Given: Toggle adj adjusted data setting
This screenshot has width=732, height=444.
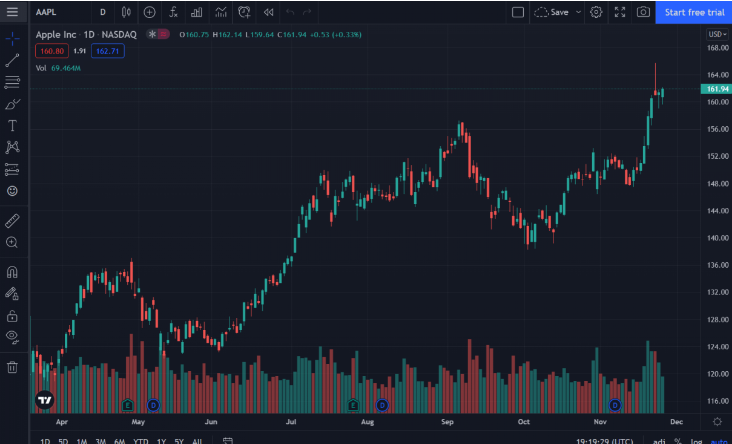Looking at the screenshot, I should pos(659,441).
